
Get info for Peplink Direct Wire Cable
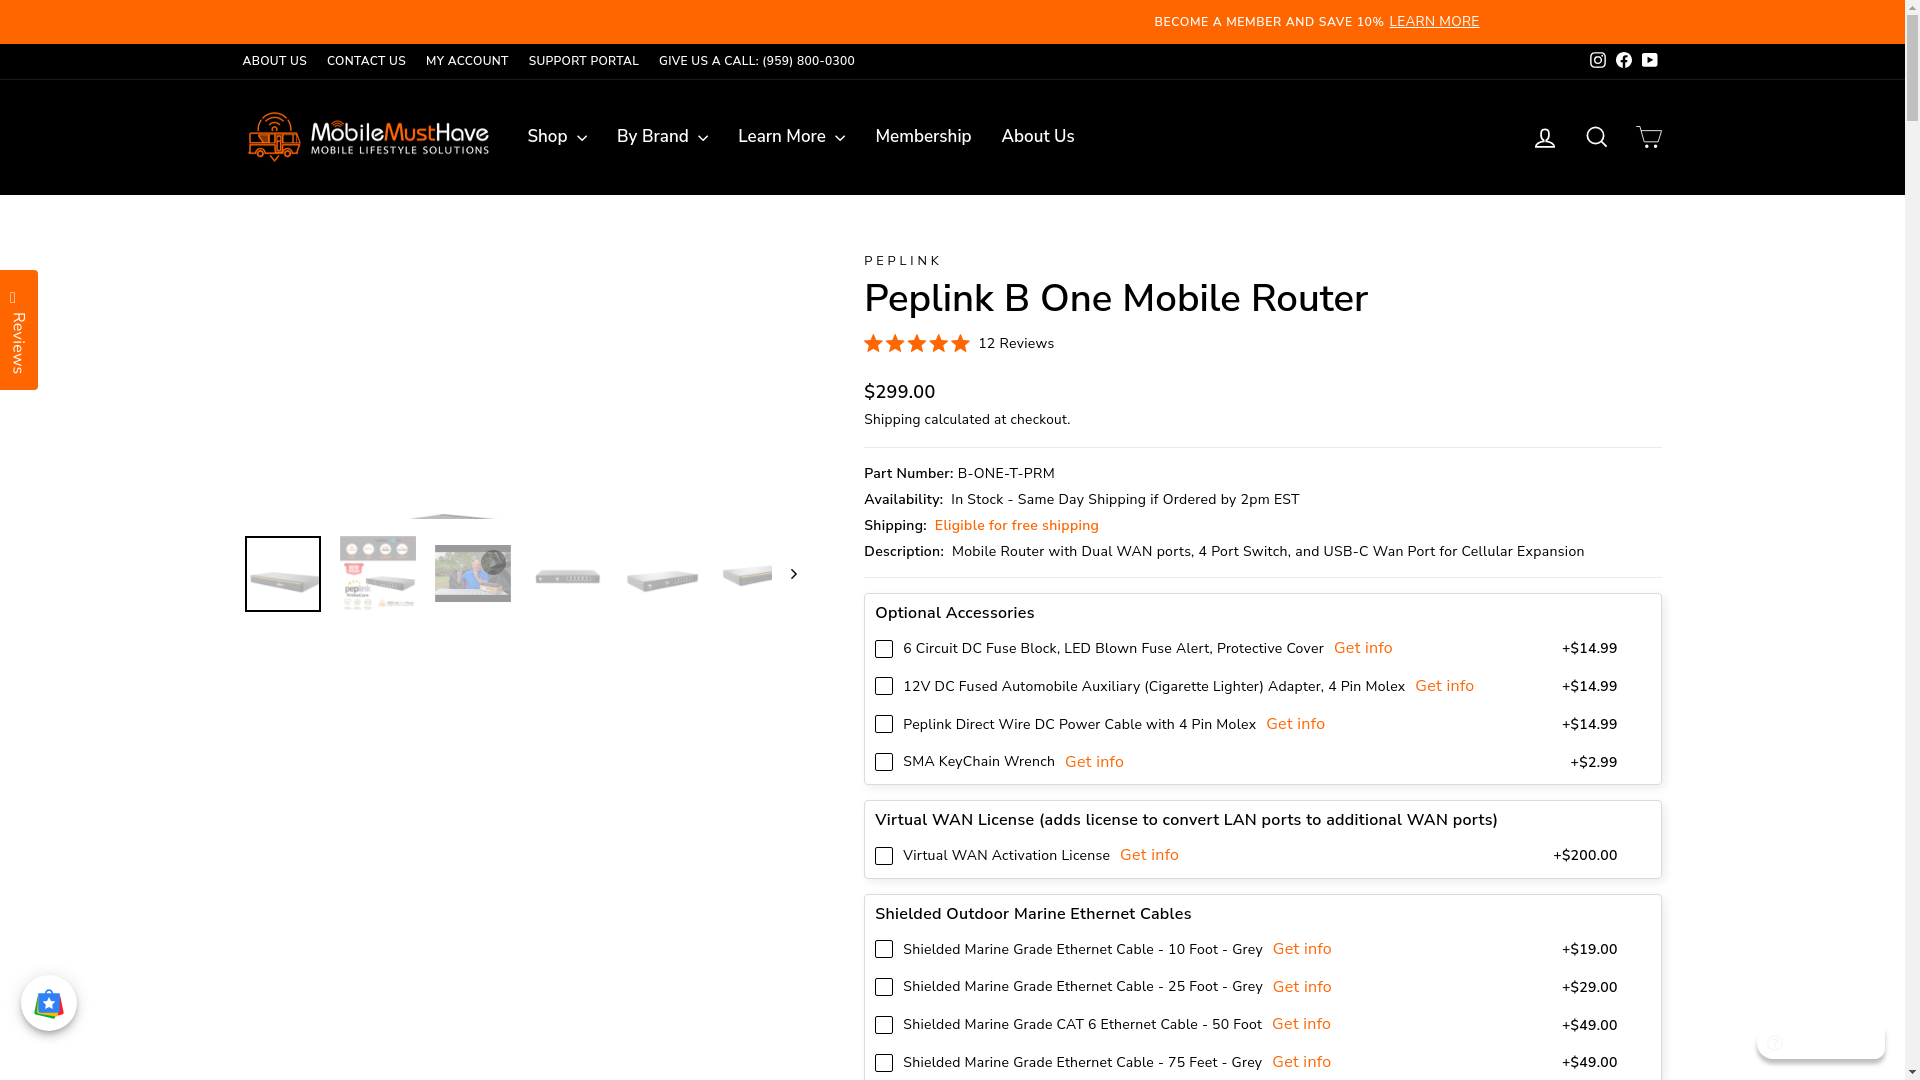1295,724
